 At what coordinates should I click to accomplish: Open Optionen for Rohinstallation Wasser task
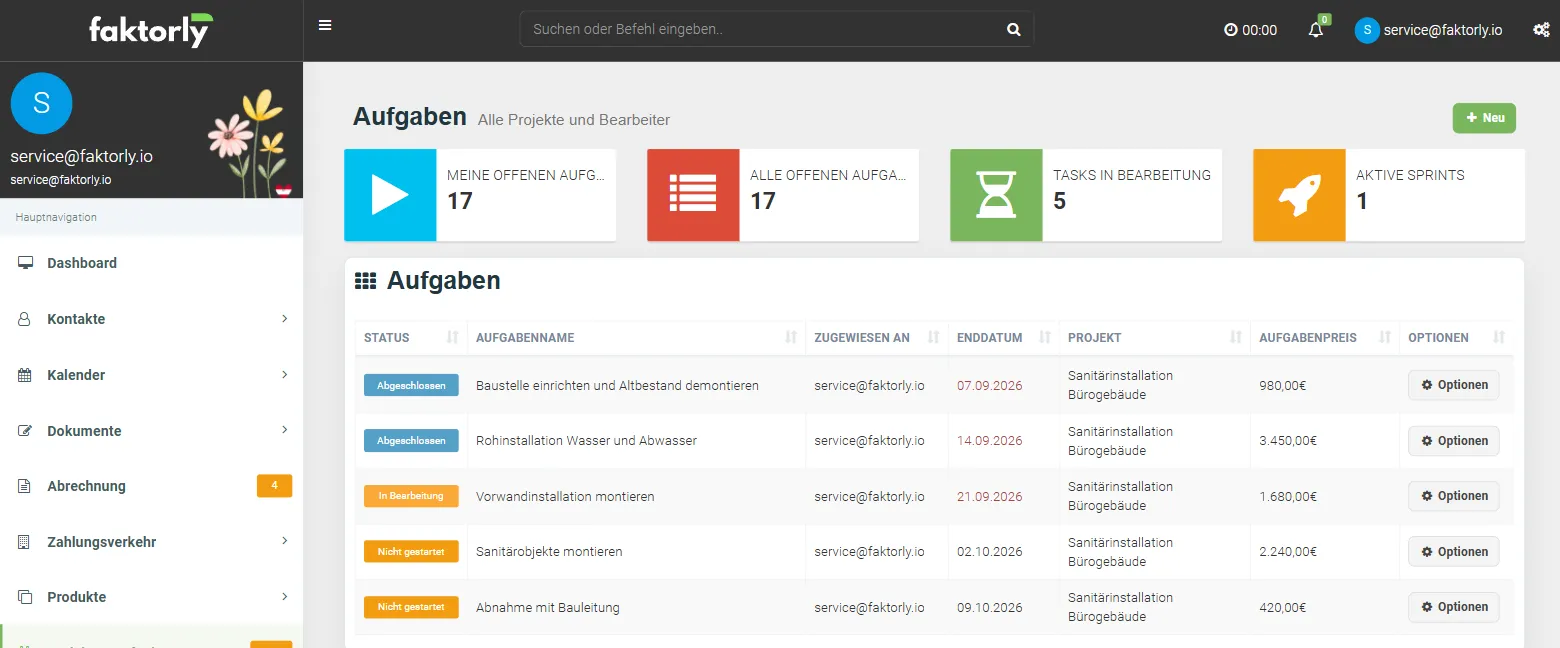click(x=1453, y=441)
